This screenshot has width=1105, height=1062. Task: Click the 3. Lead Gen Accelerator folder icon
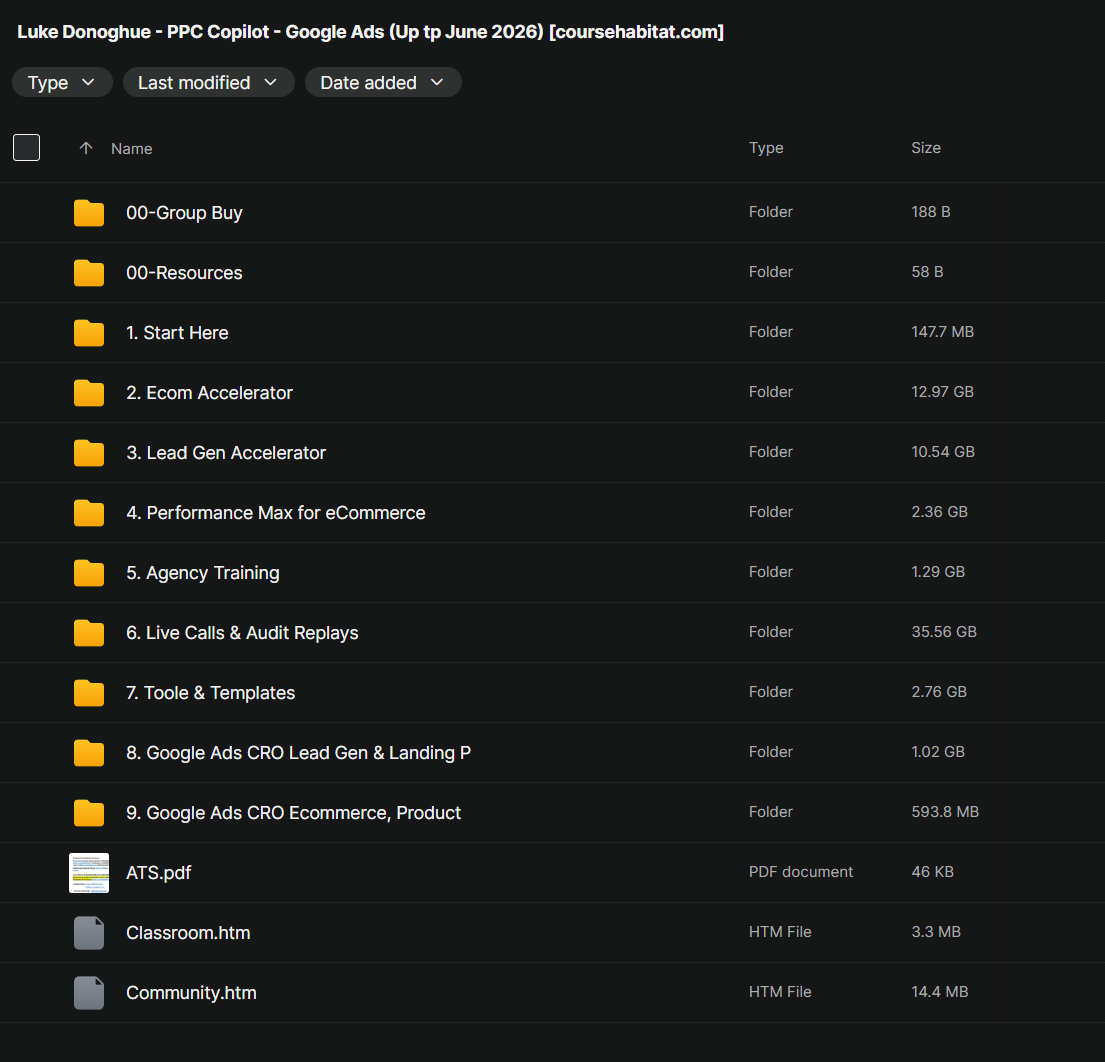[x=89, y=452]
